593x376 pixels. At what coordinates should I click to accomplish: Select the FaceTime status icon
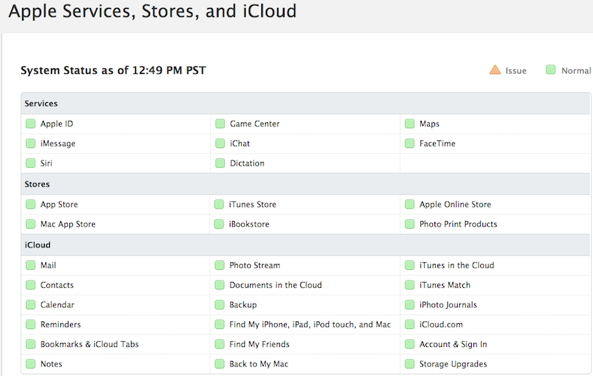point(409,143)
